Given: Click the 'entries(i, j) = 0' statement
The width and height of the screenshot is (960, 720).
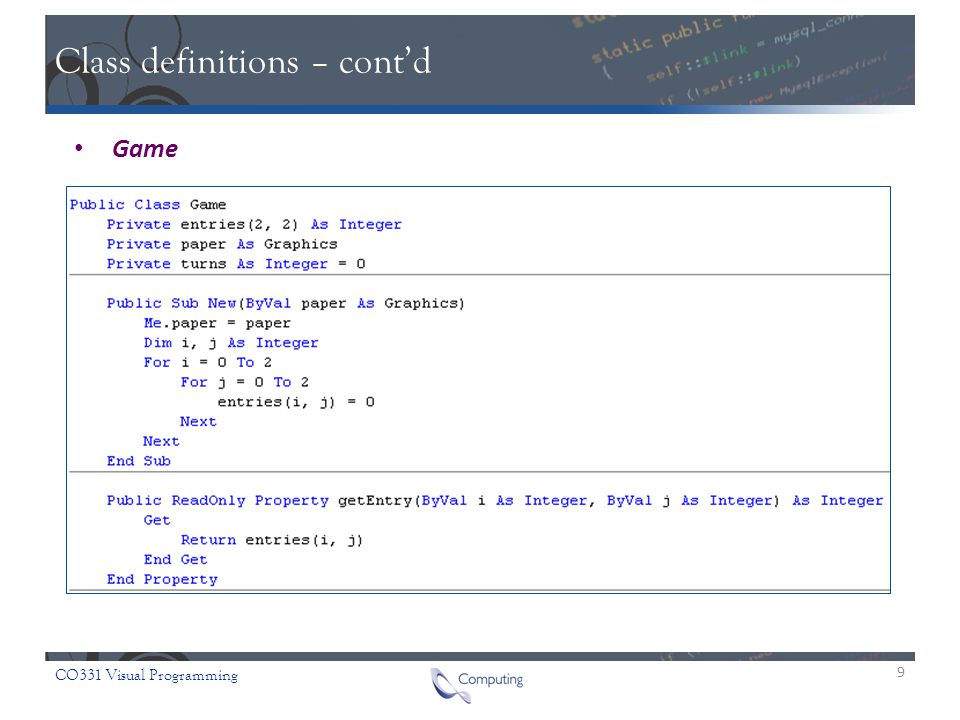Looking at the screenshot, I should click(296, 402).
